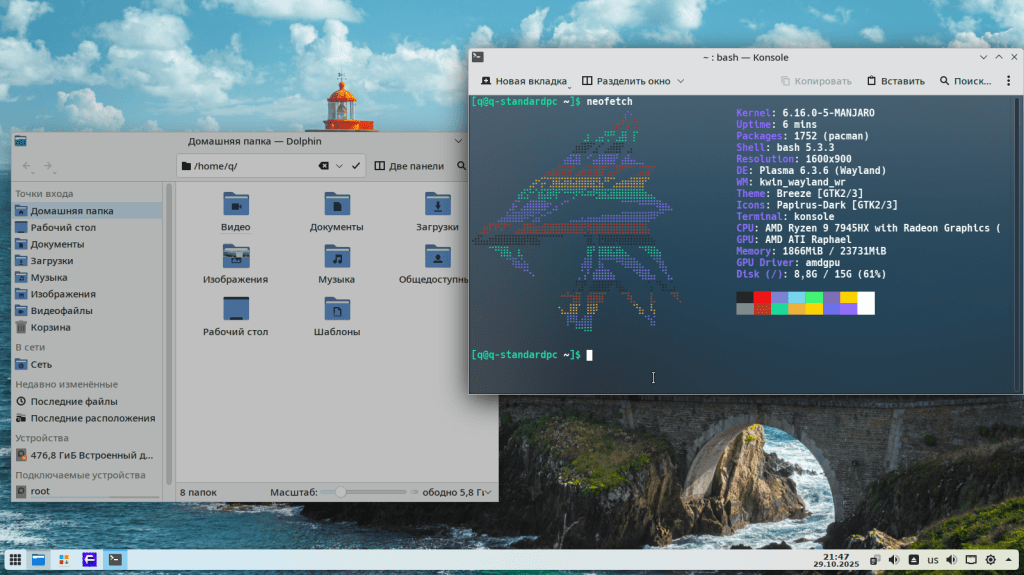The width and height of the screenshot is (1024, 575).
Task: Click the Музыка folder icon
Action: 337,257
